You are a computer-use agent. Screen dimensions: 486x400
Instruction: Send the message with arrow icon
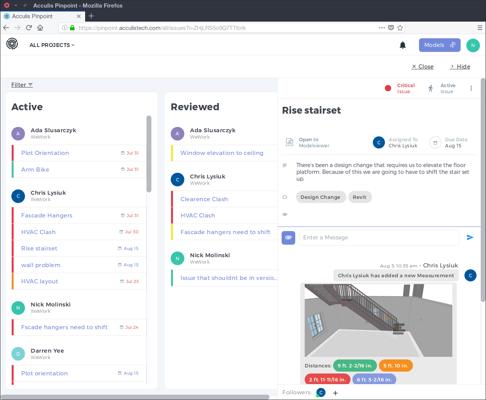(470, 237)
